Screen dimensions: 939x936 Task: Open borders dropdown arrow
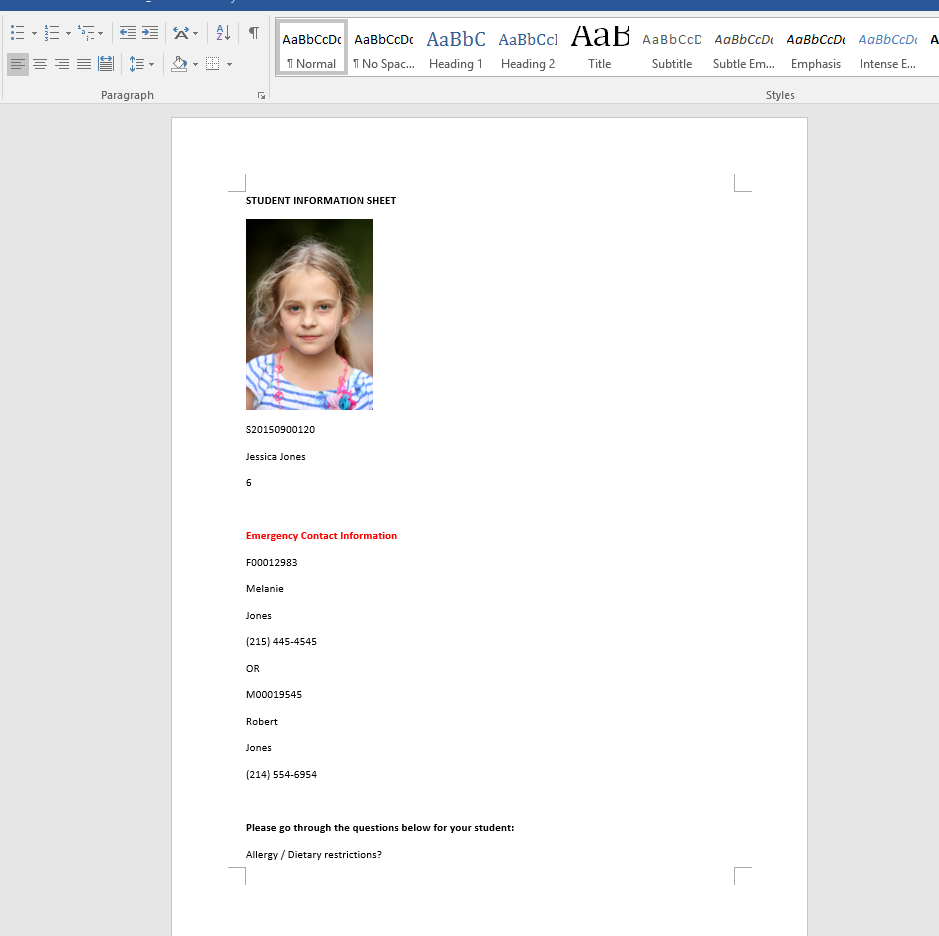pyautogui.click(x=229, y=64)
